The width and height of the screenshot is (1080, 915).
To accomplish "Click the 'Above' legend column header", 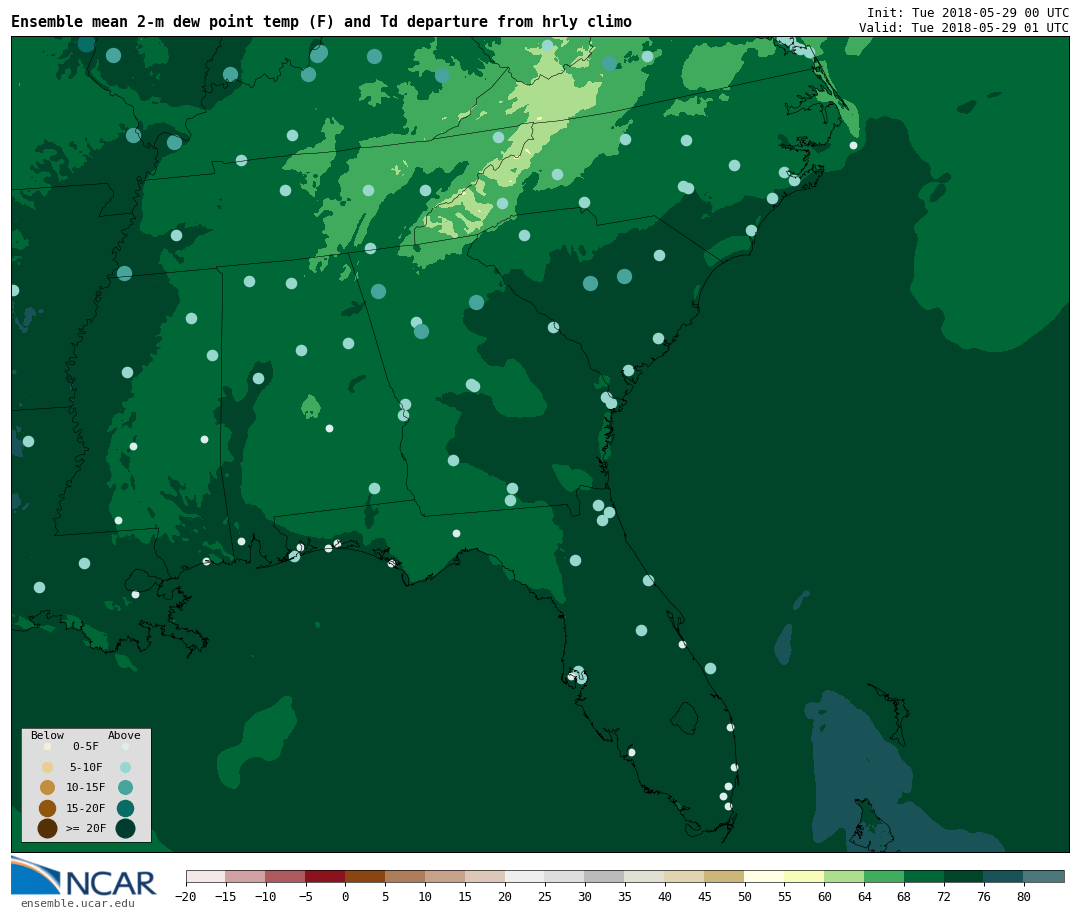I will [x=124, y=736].
